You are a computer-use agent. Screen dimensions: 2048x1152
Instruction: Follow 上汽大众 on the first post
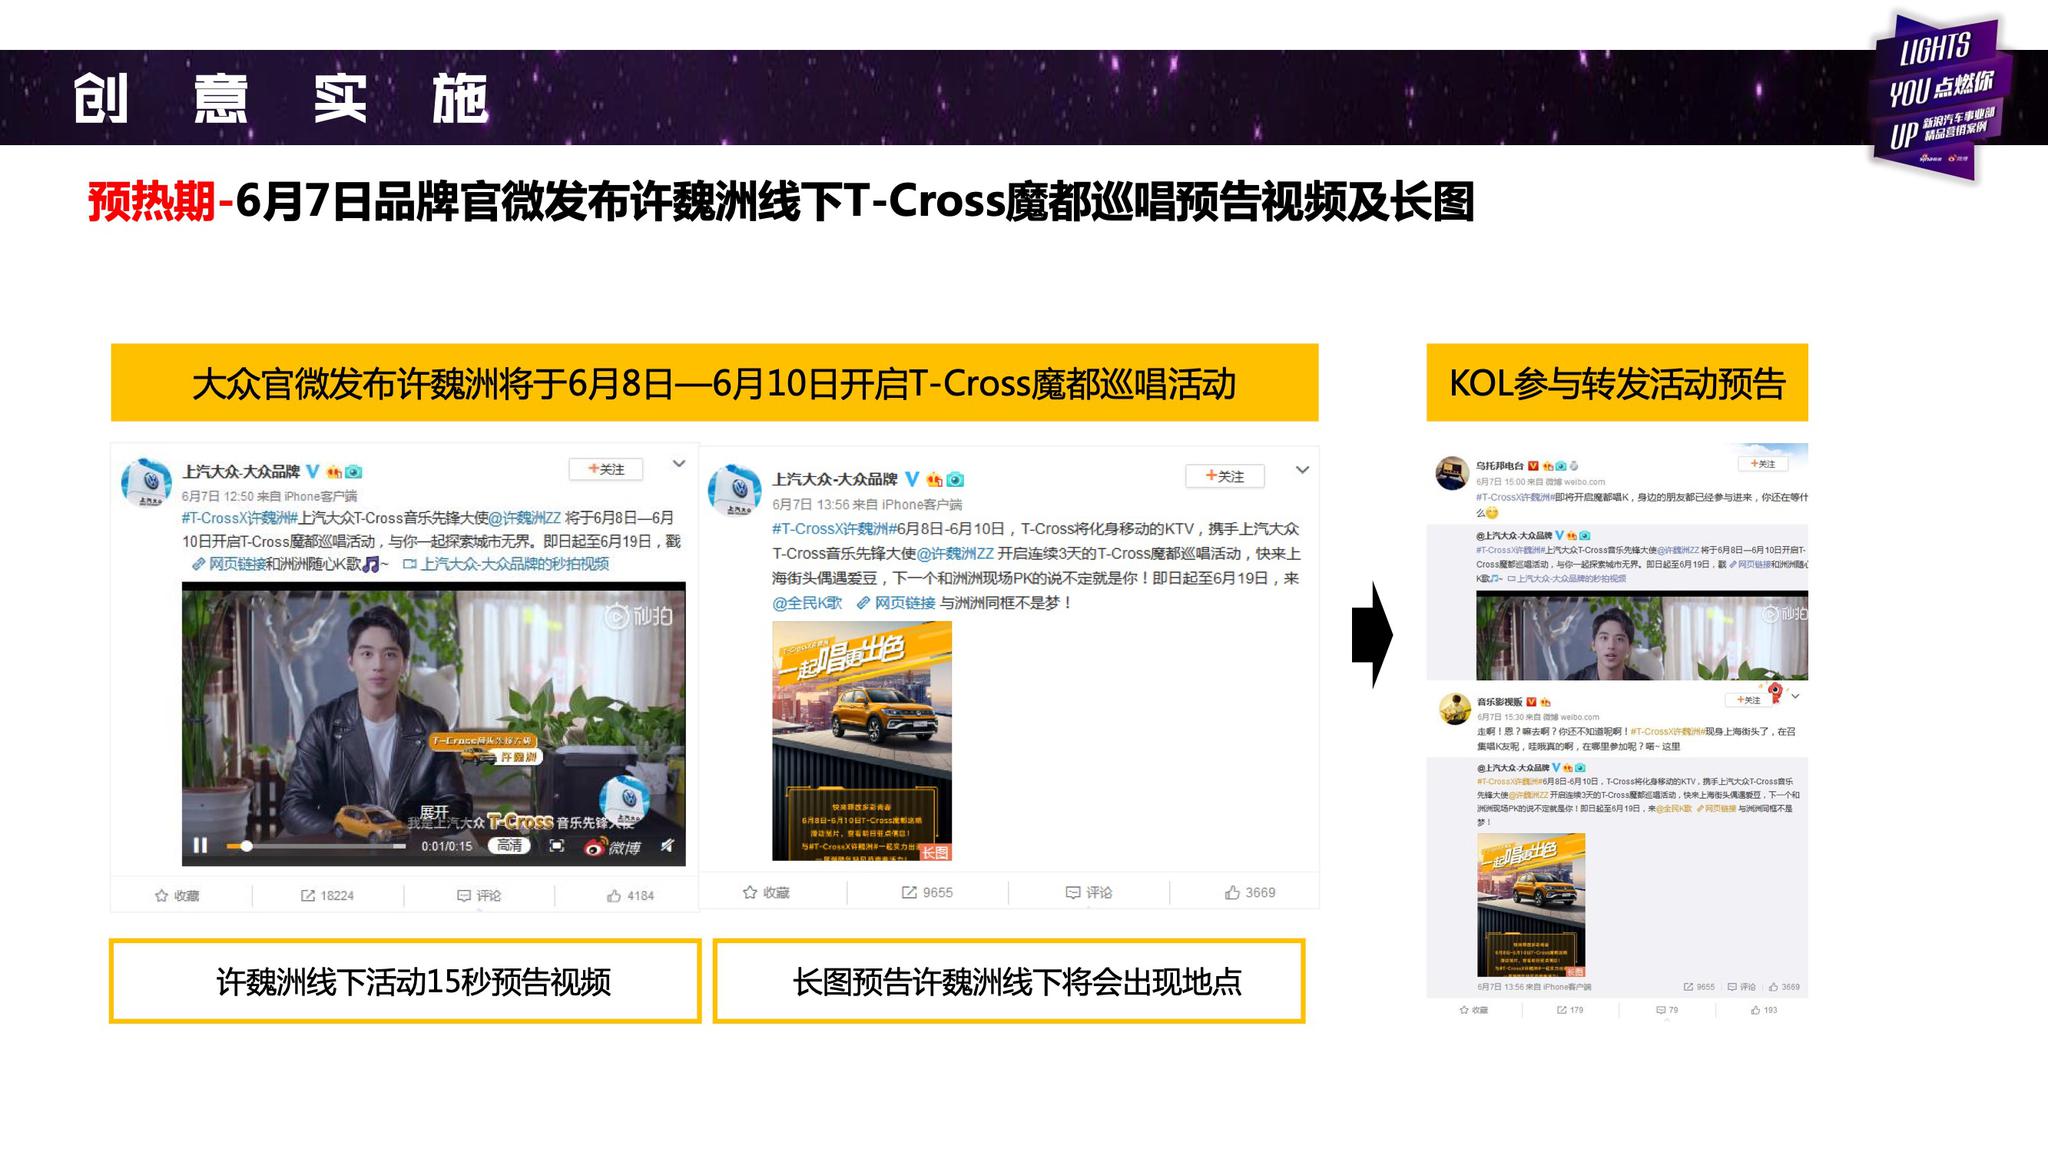click(x=606, y=469)
